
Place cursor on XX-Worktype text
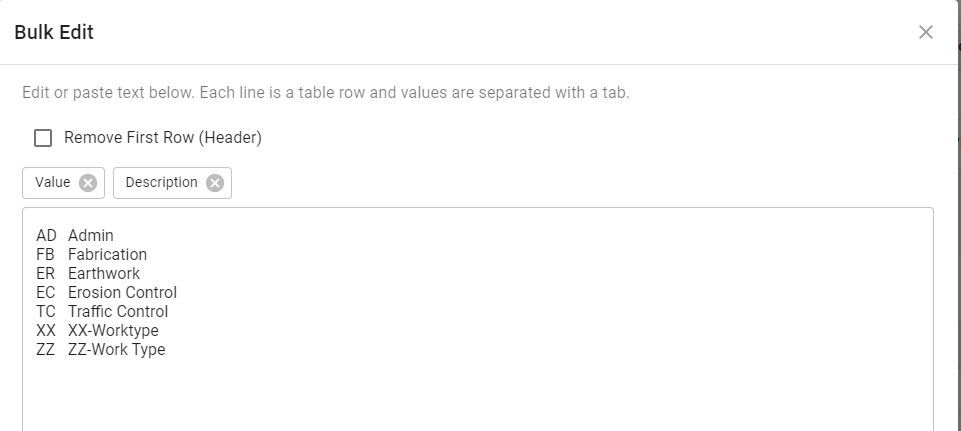113,331
